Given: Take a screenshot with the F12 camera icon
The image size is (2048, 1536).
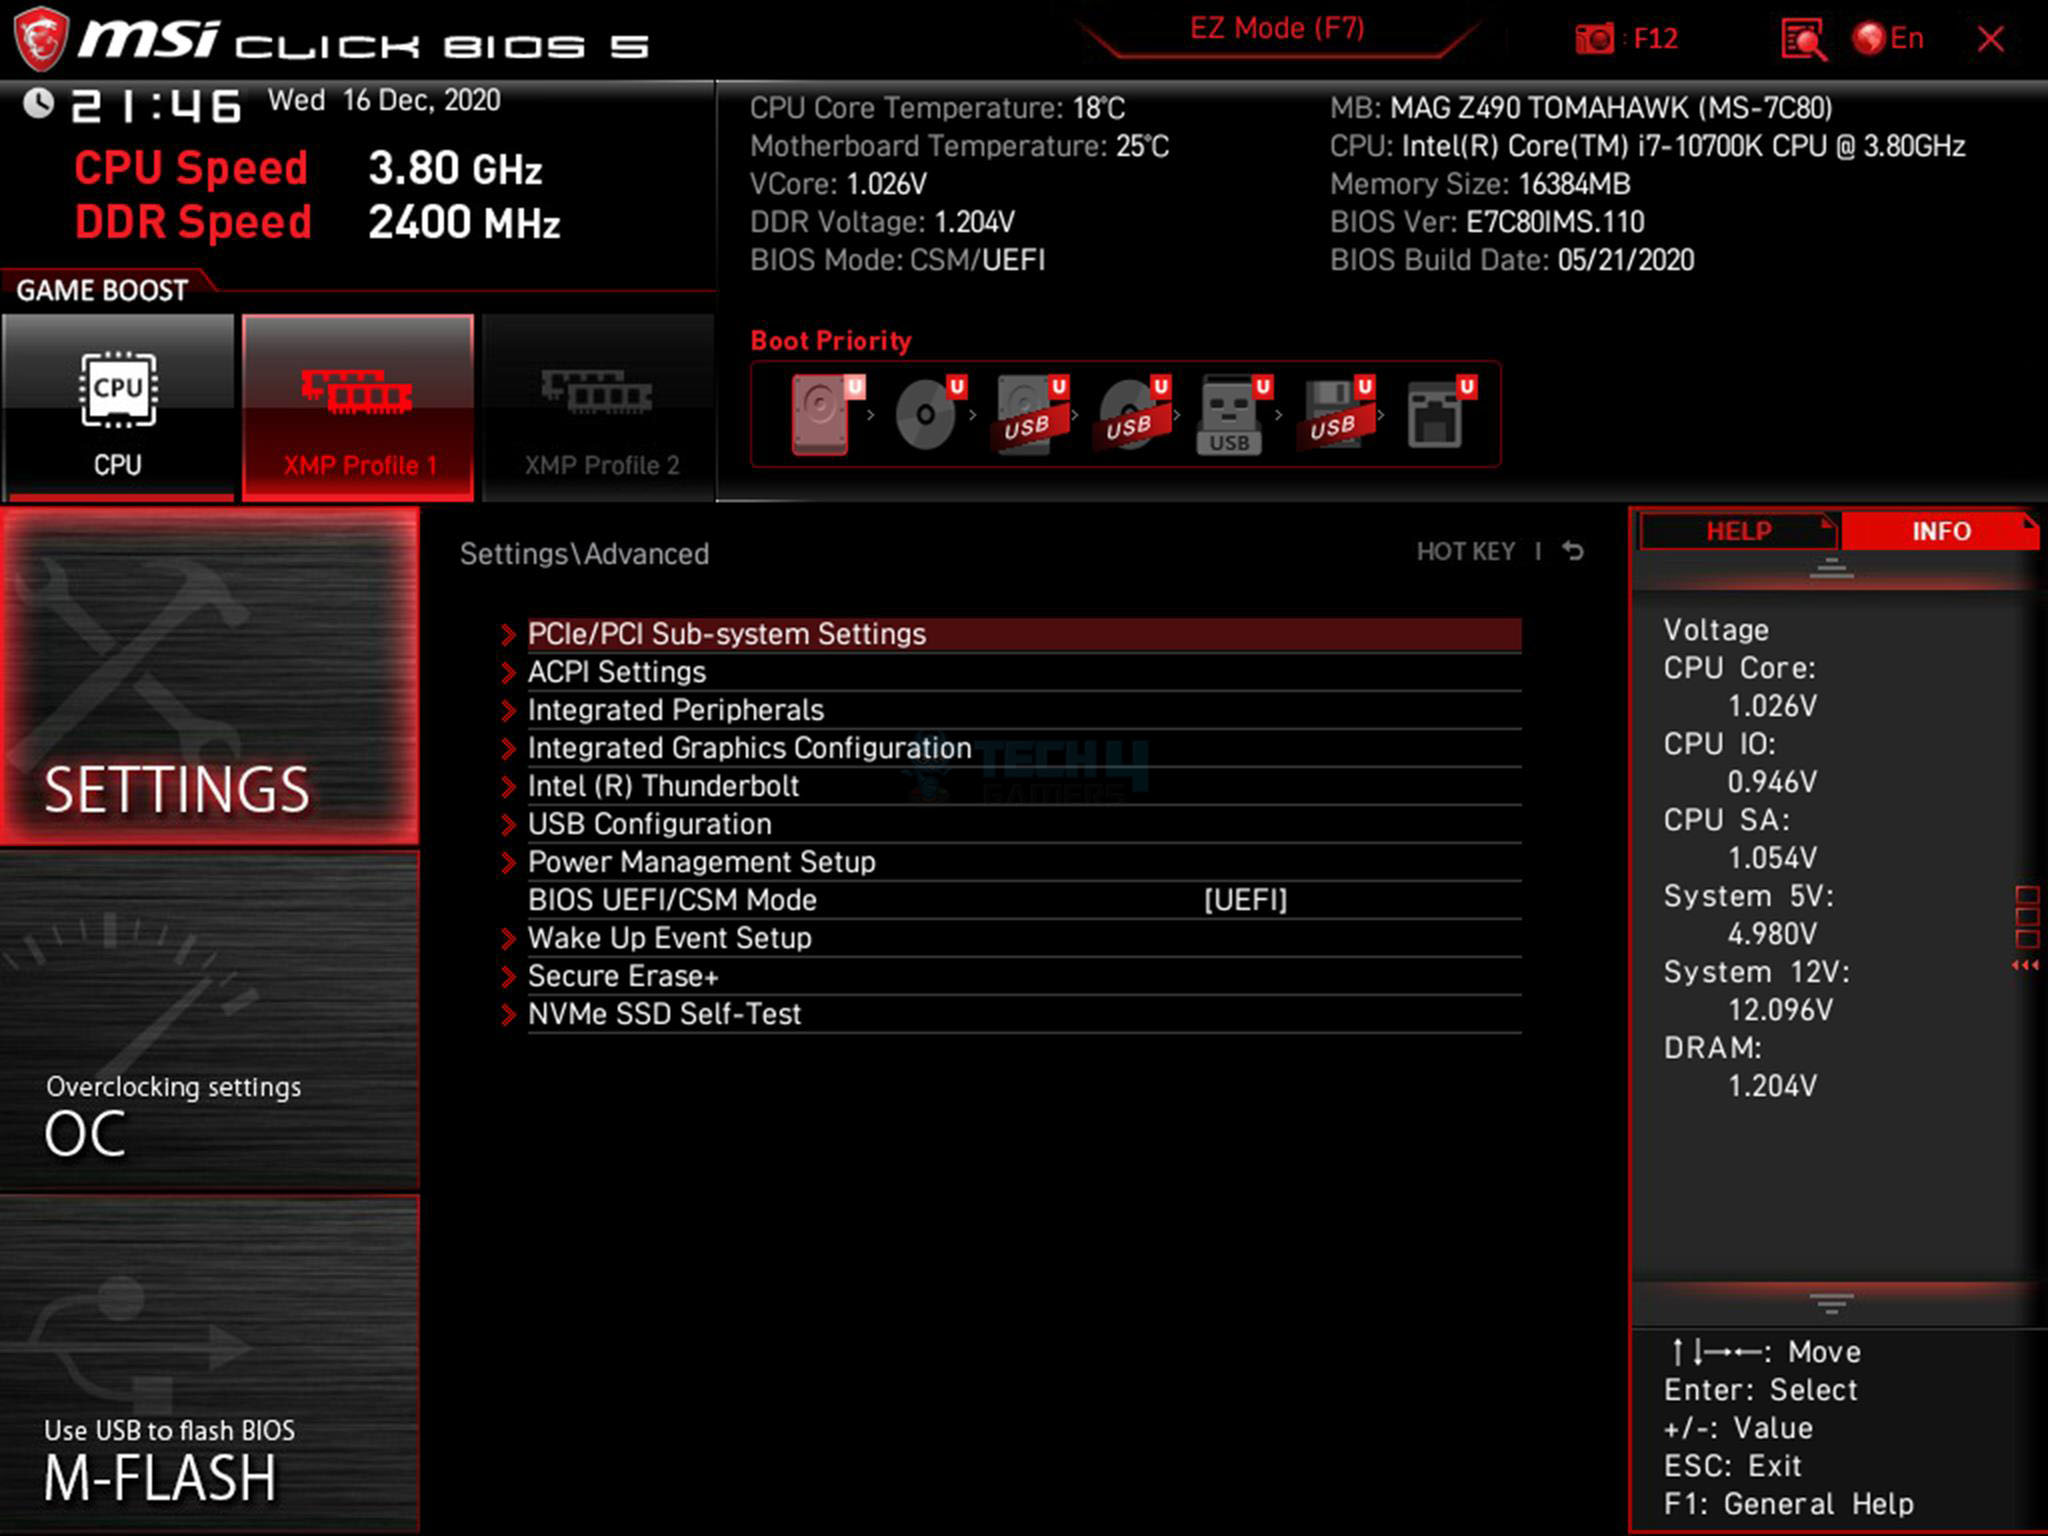Looking at the screenshot, I should (x=1594, y=40).
